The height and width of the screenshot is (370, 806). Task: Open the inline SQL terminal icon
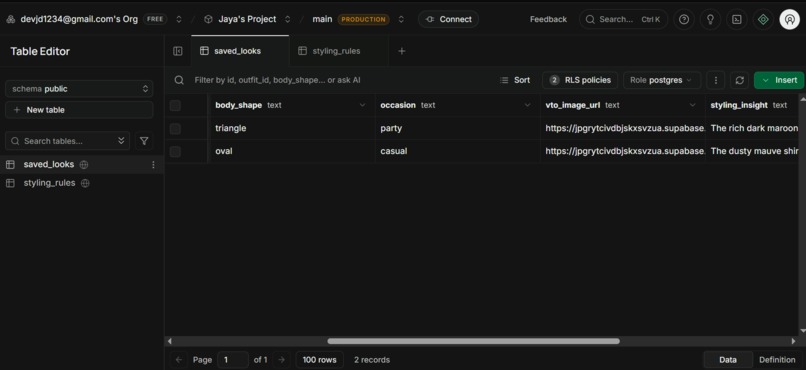coord(737,20)
